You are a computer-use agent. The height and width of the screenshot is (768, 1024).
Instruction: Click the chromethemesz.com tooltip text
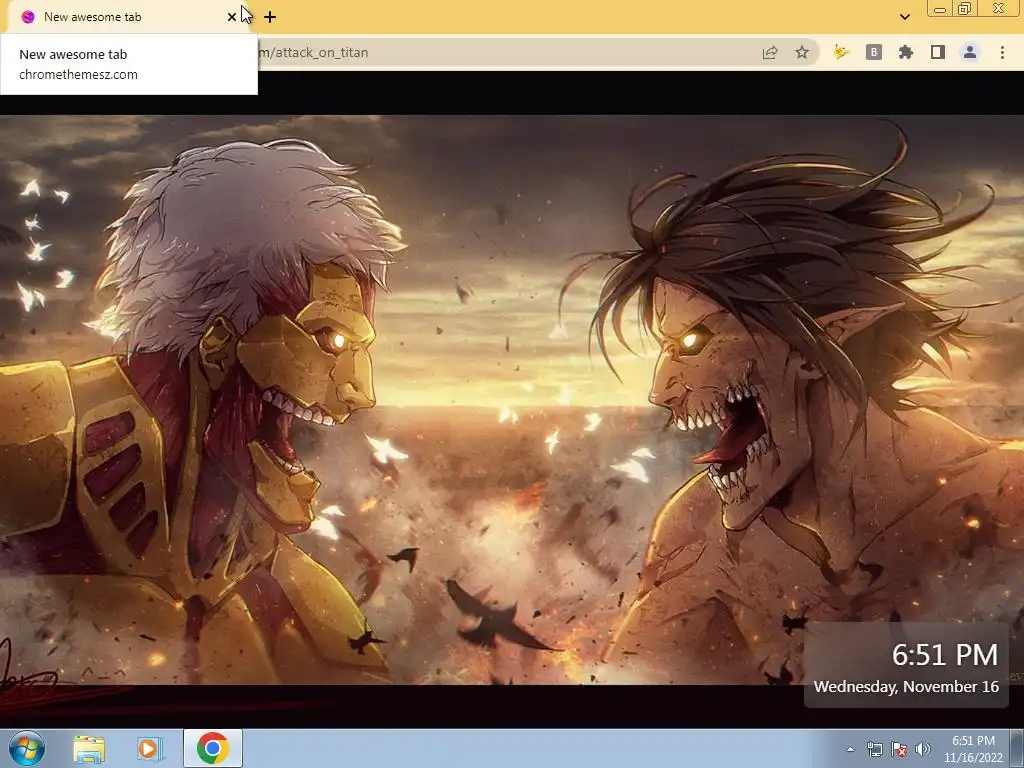78,74
